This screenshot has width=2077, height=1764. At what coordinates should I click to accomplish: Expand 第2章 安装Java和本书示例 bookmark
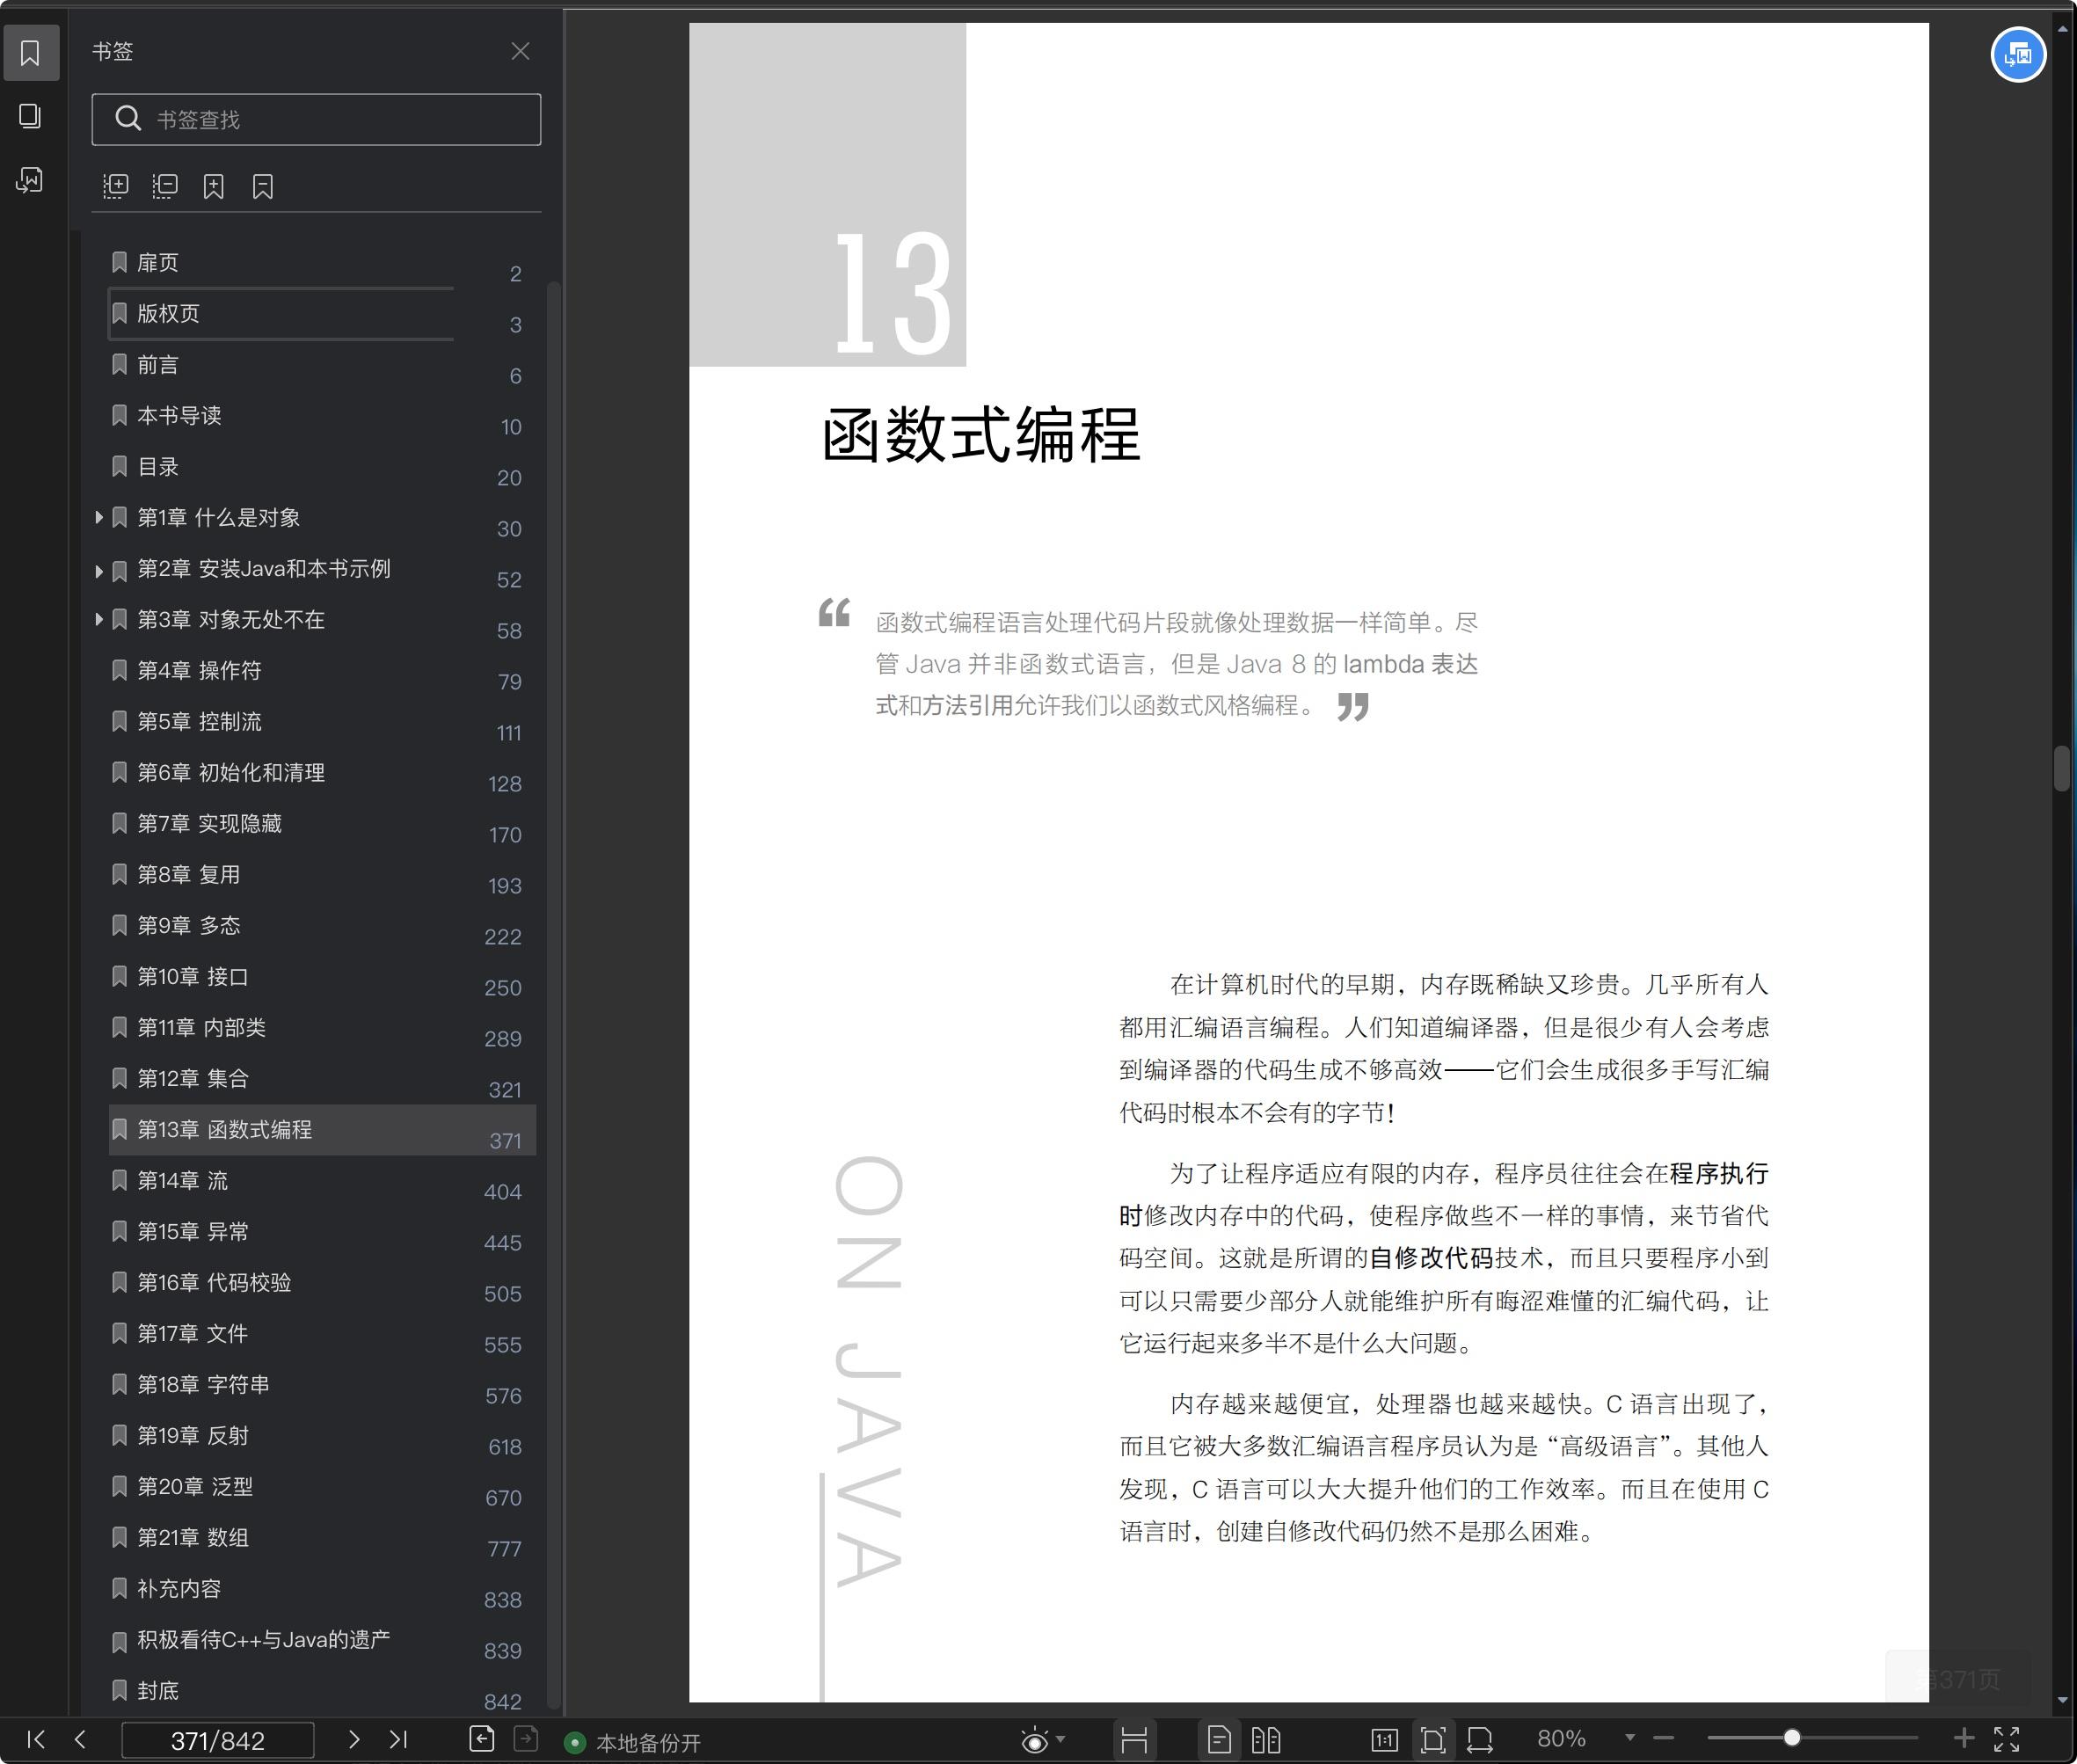pos(98,571)
